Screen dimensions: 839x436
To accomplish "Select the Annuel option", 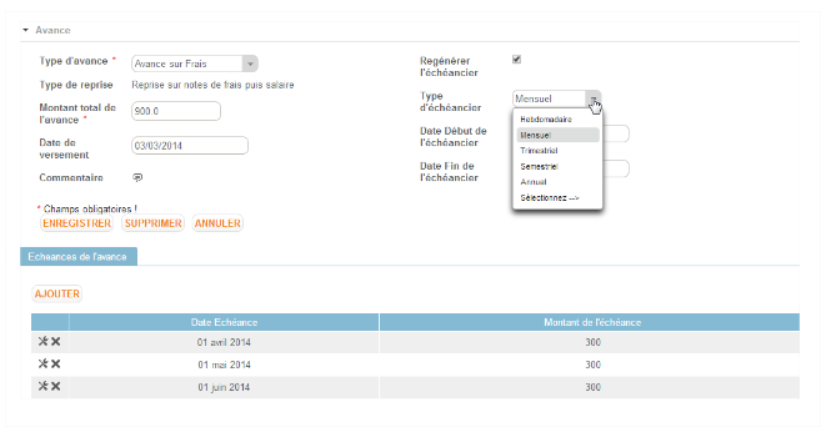I will pos(533,182).
